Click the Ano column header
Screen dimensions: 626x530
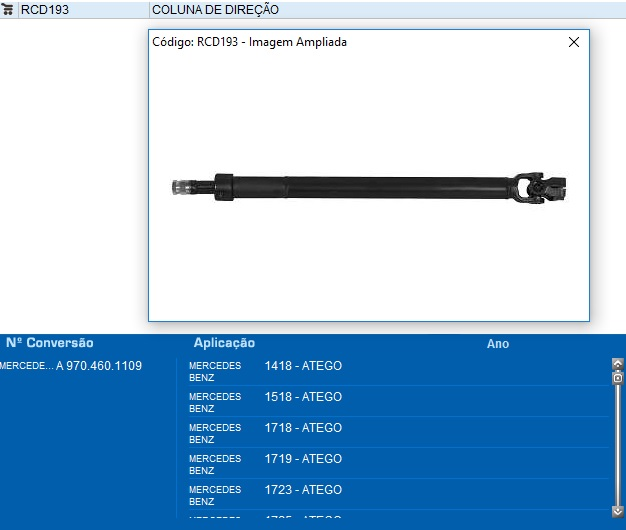coord(497,344)
